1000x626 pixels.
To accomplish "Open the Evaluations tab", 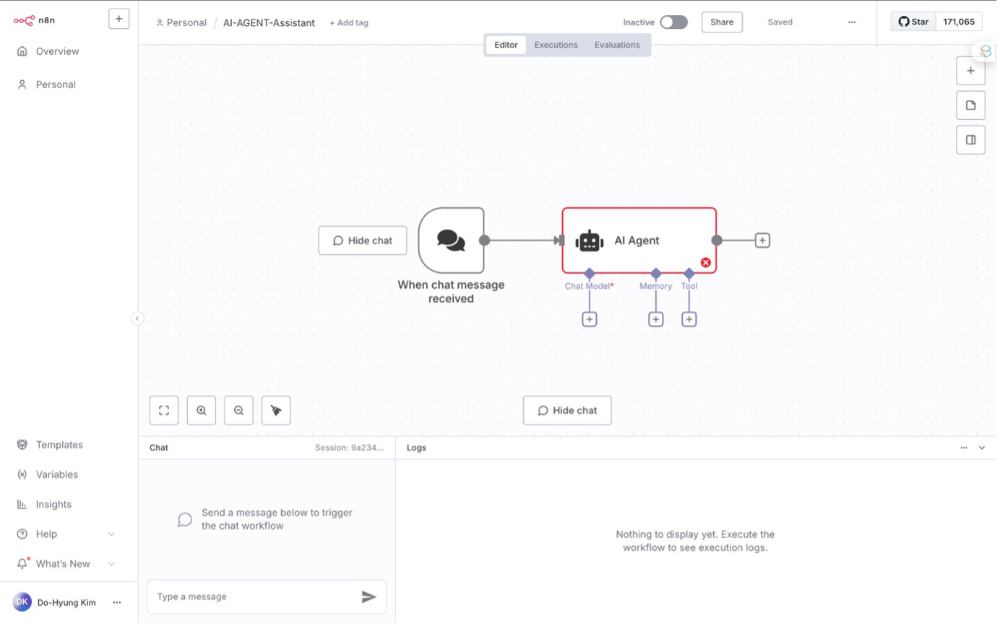I will (617, 45).
